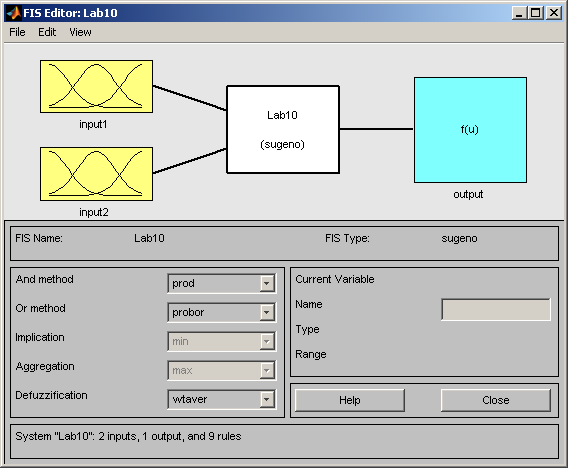
Task: Click the FIS Type value sugeno
Action: 459,239
